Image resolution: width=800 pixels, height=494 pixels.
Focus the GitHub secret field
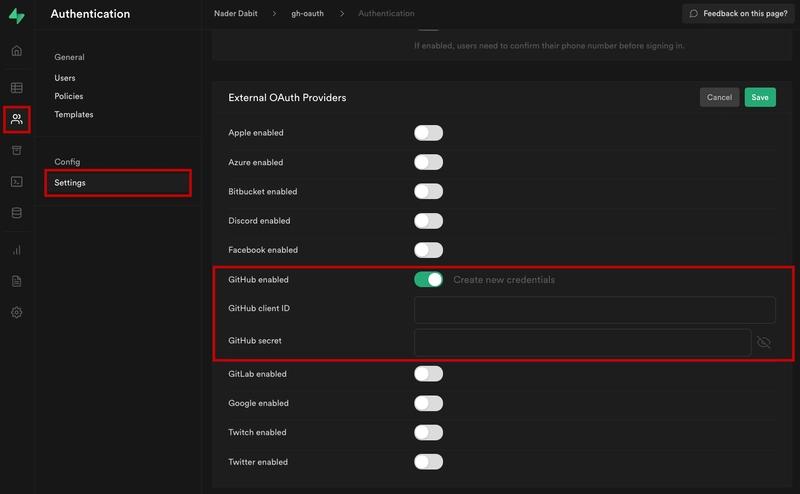point(583,342)
